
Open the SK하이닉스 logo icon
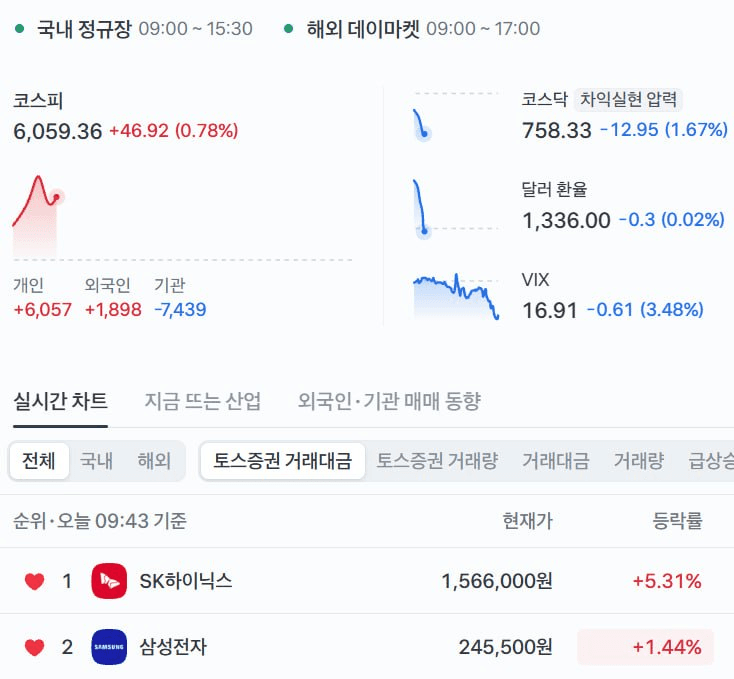click(109, 581)
